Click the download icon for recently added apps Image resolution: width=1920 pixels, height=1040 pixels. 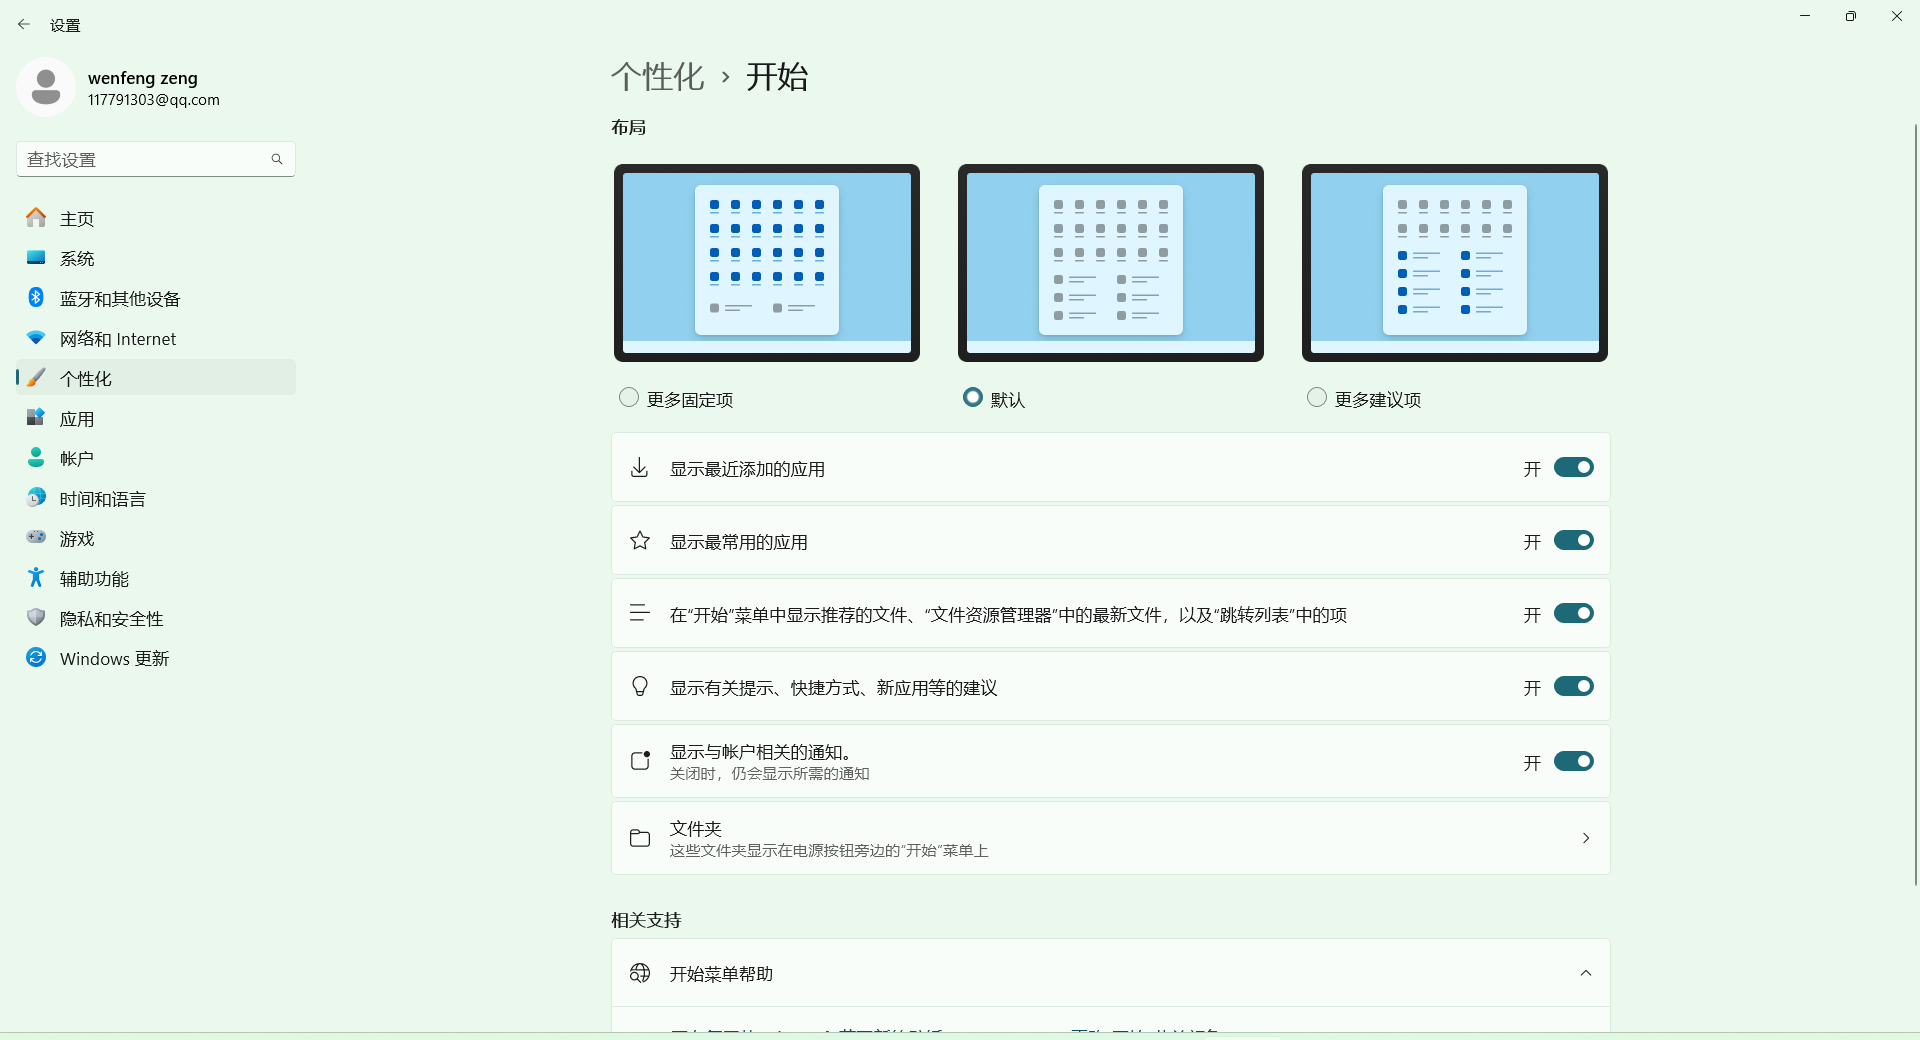640,468
